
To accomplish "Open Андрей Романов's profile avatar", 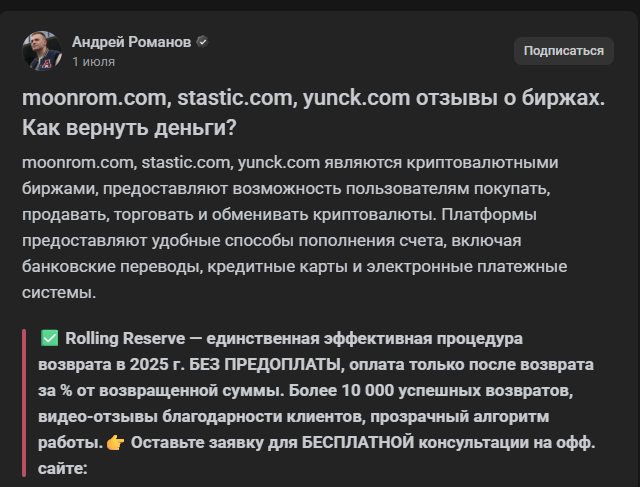I will (42, 51).
